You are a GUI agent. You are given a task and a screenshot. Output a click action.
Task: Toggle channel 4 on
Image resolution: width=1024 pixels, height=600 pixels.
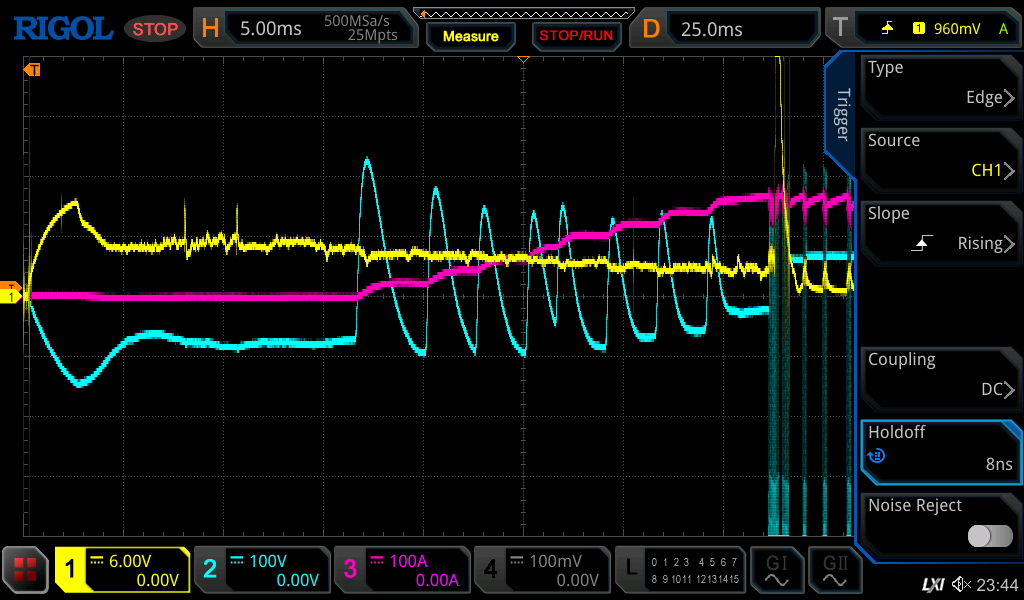[x=540, y=570]
